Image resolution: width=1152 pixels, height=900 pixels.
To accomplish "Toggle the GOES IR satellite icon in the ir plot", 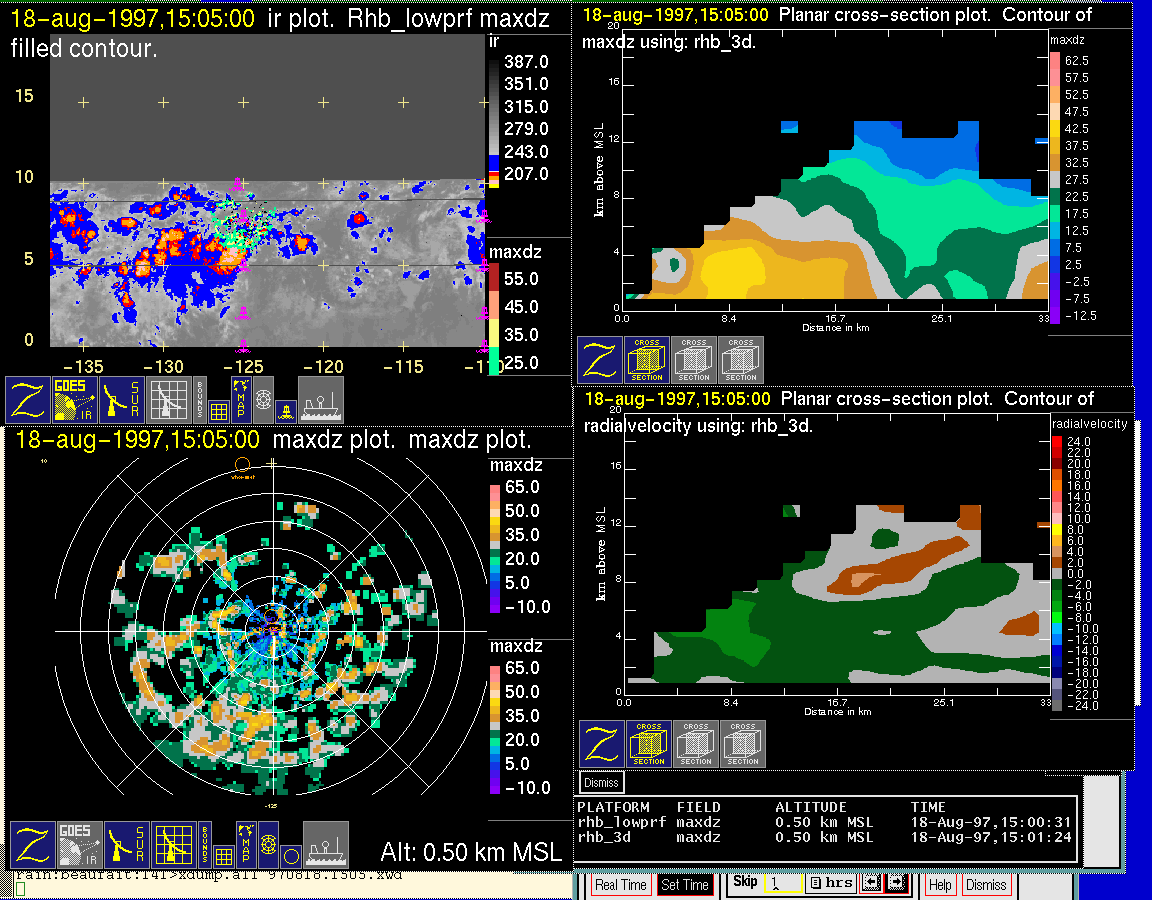I will tap(75, 400).
